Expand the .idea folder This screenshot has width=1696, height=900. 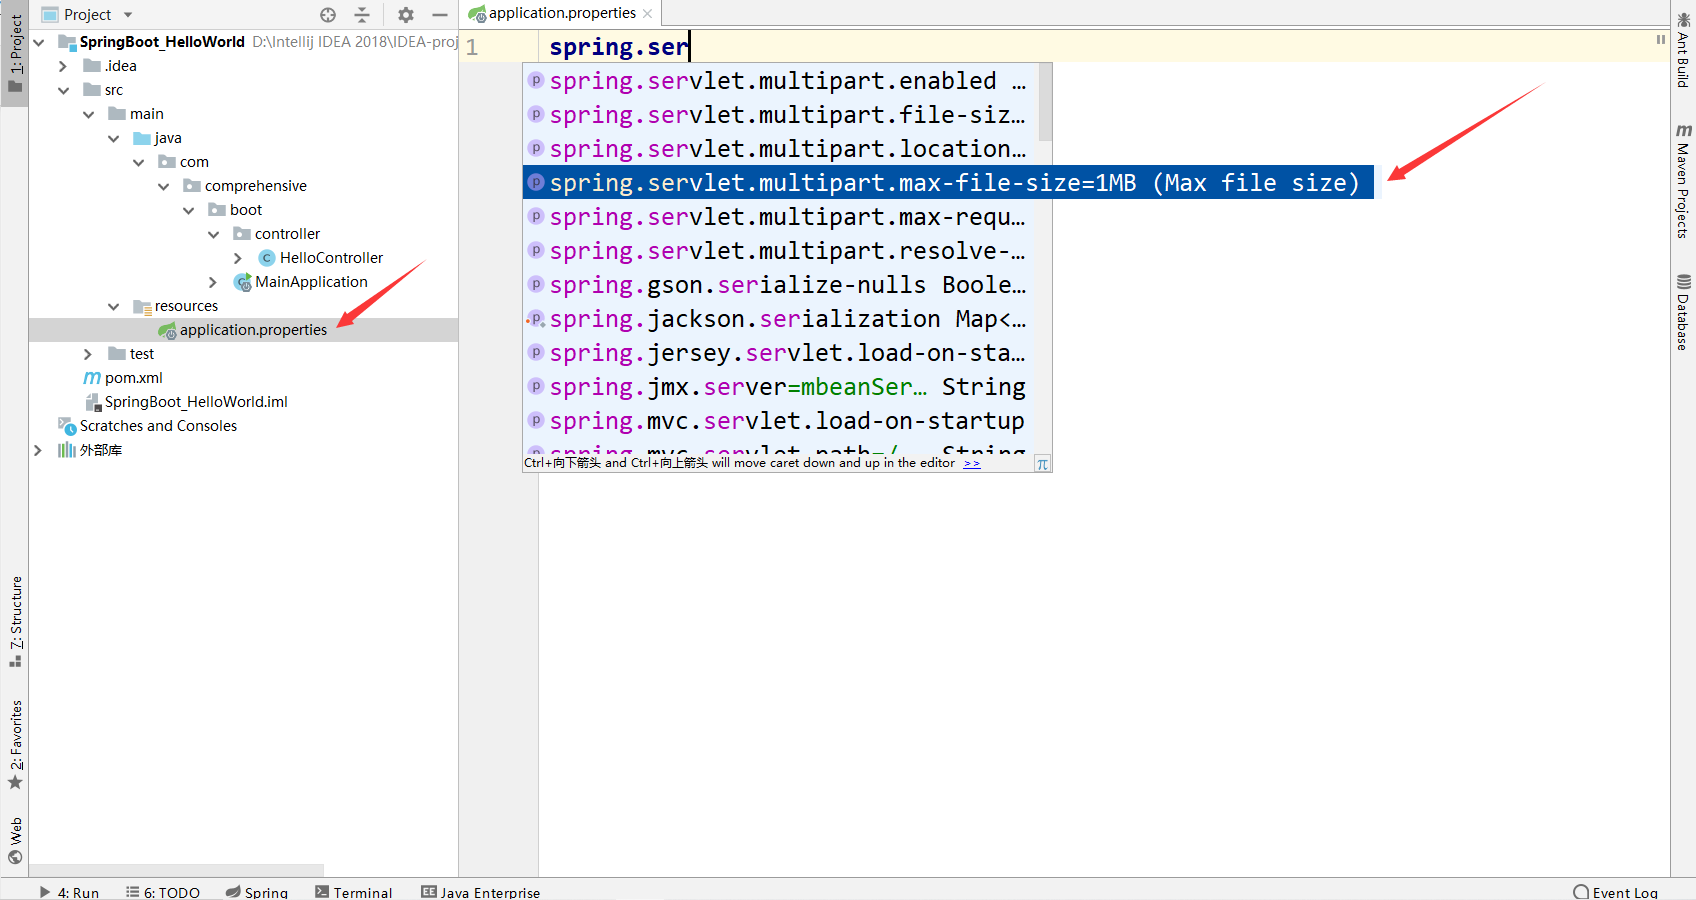[63, 66]
